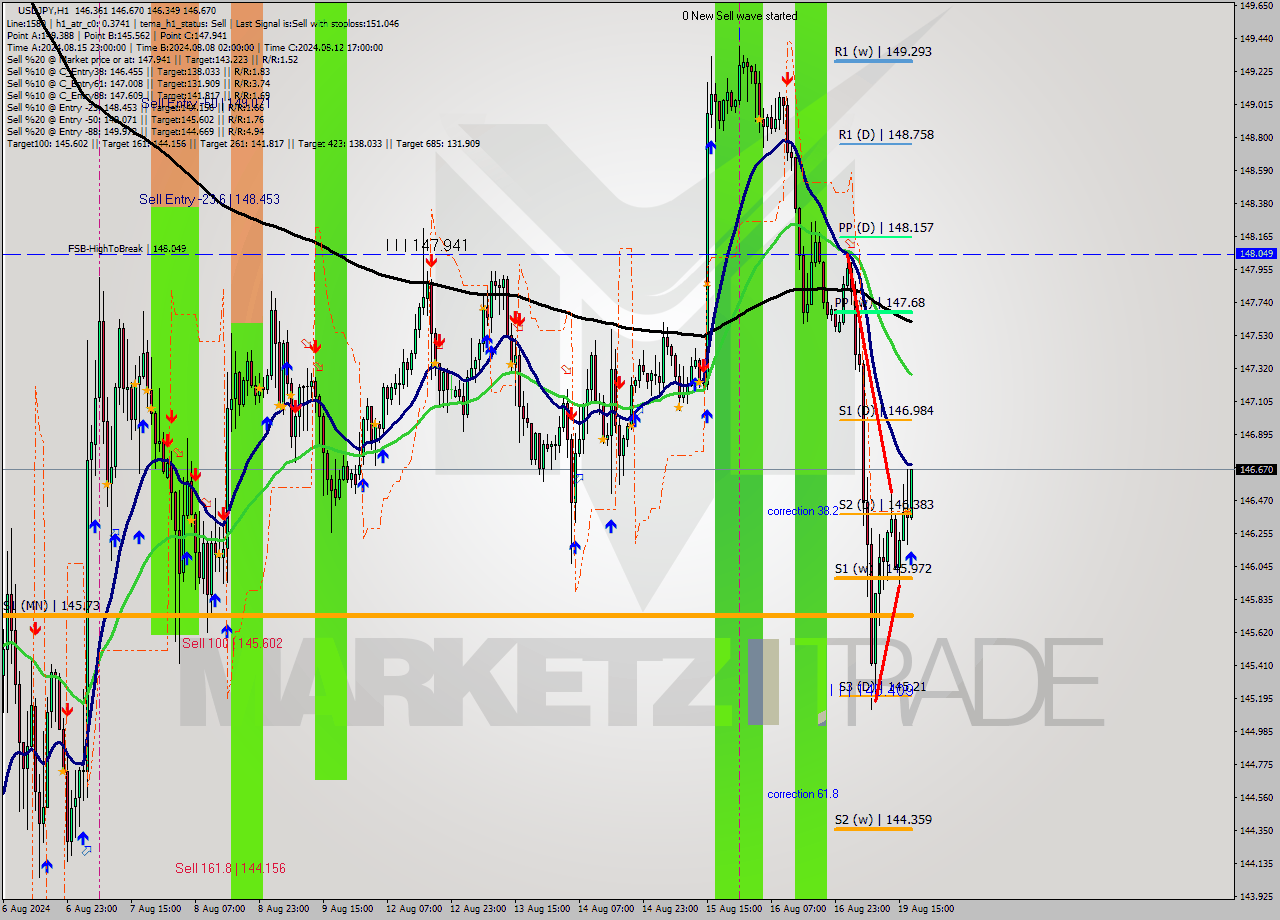Click the blue R1 (w) level line
Image resolution: width=1280 pixels, height=920 pixels.
(x=873, y=61)
